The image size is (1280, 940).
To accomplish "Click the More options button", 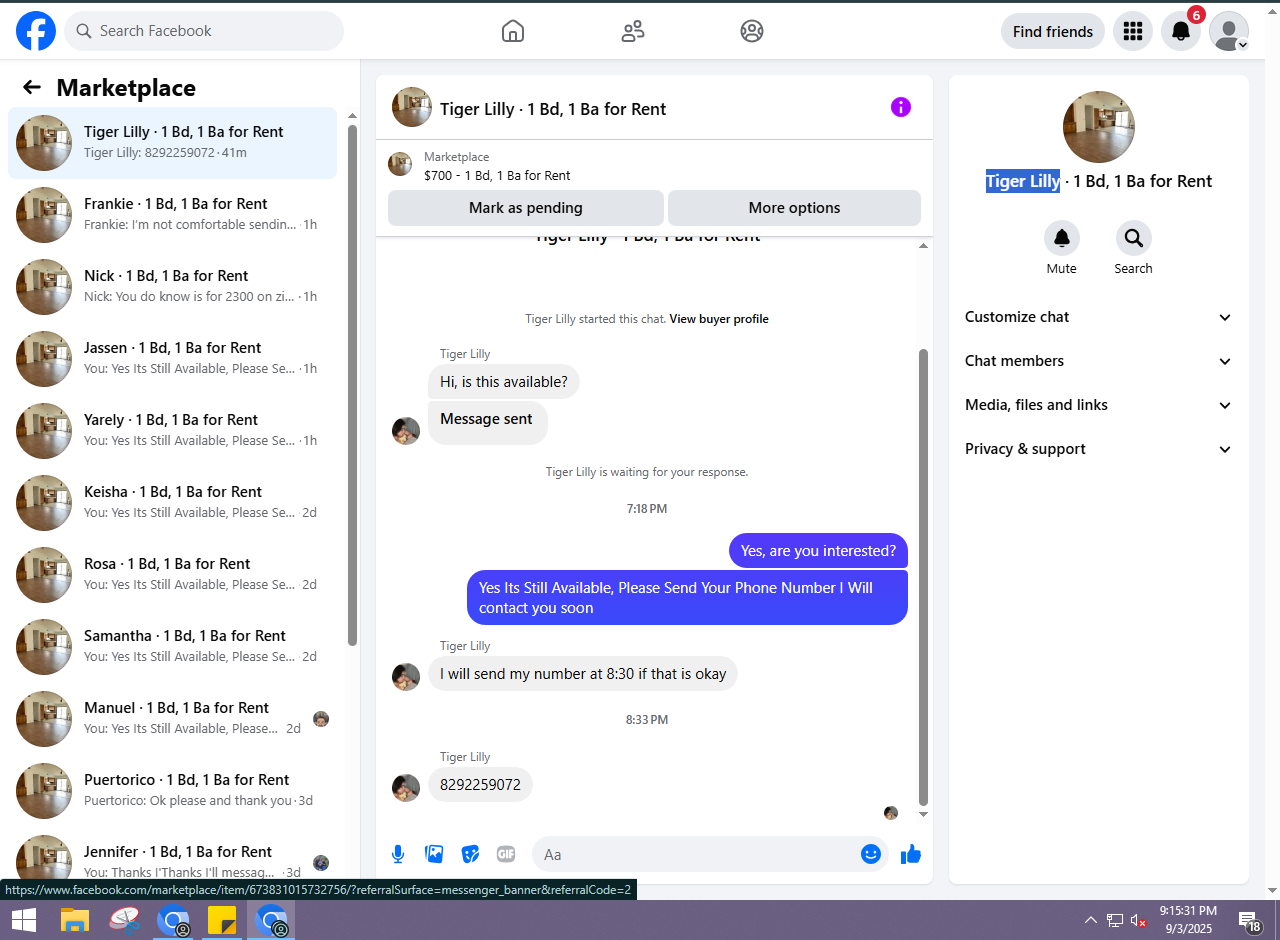I will pos(794,208).
